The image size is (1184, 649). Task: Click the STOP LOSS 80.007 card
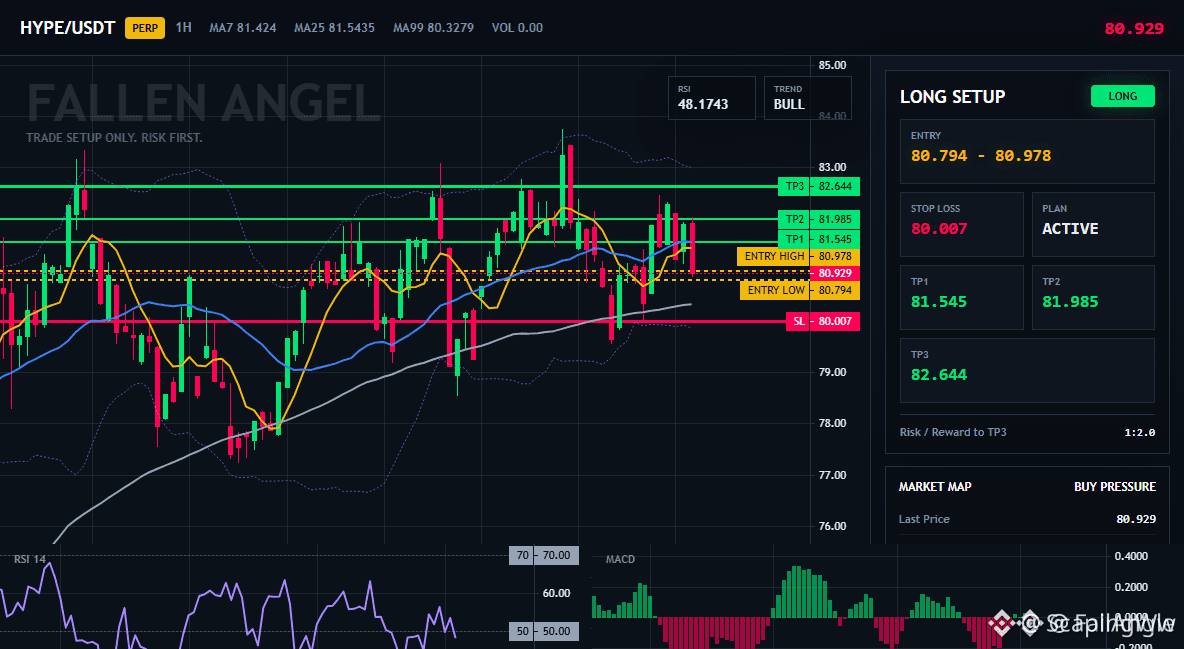[961, 224]
